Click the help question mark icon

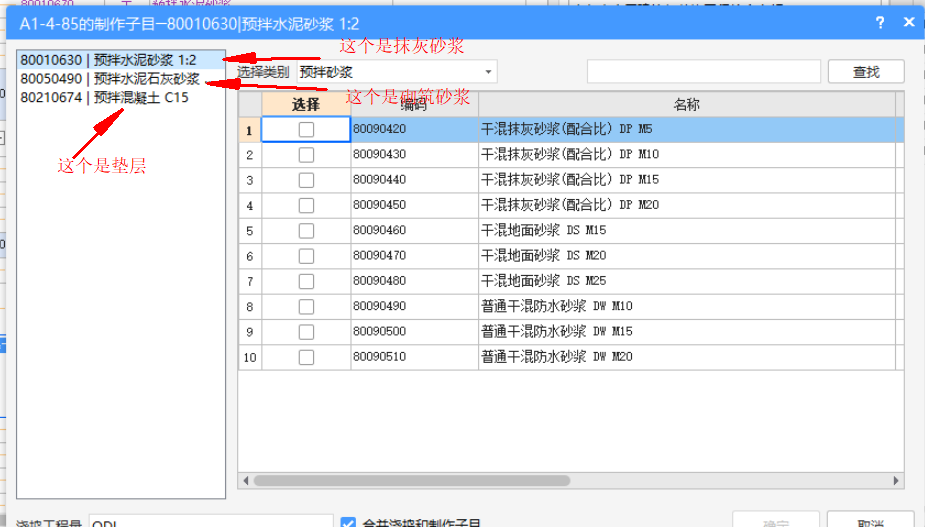[x=880, y=22]
